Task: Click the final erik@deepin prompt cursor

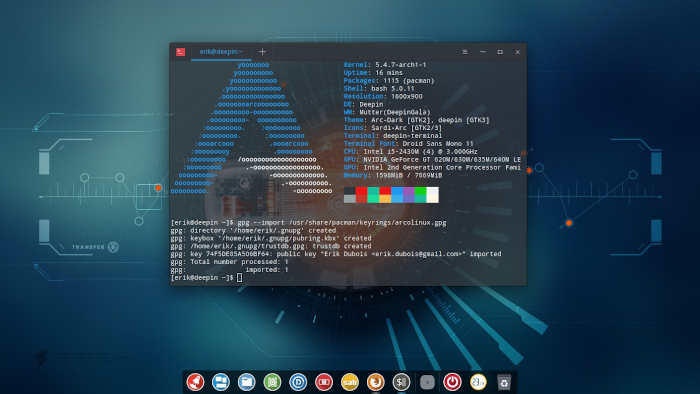Action: [239, 278]
